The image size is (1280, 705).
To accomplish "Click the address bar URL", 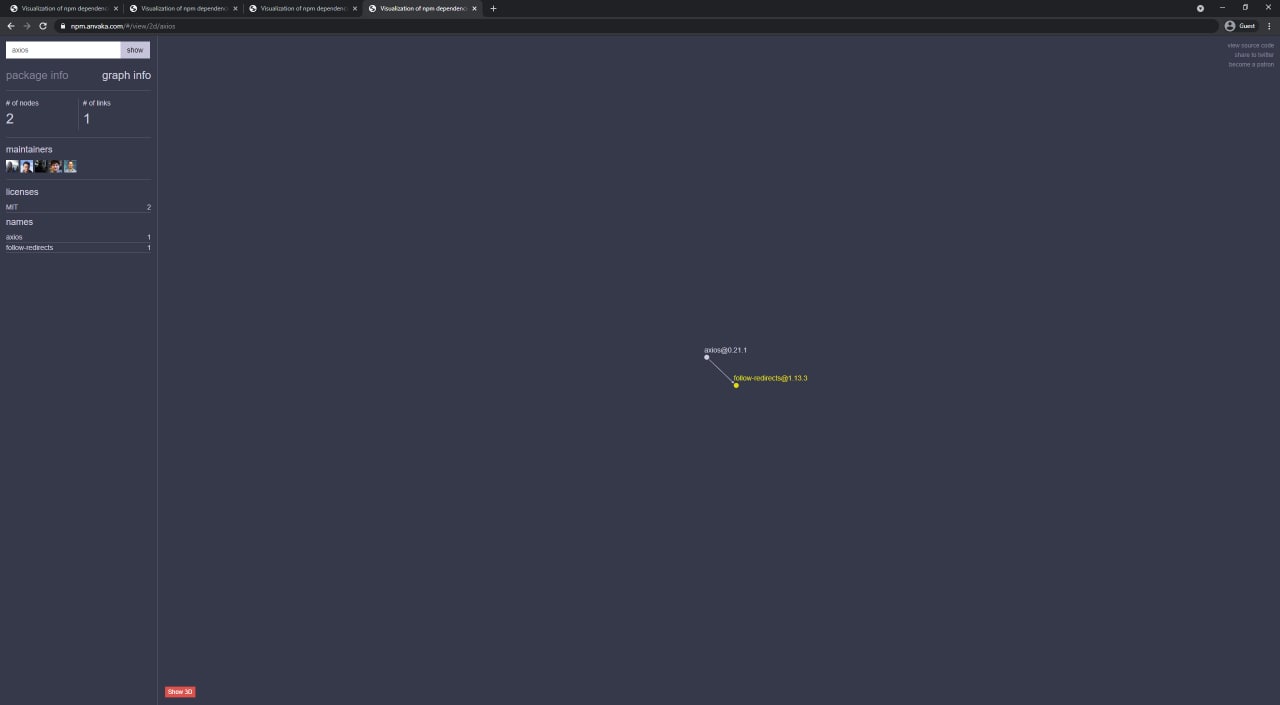I will [x=123, y=26].
